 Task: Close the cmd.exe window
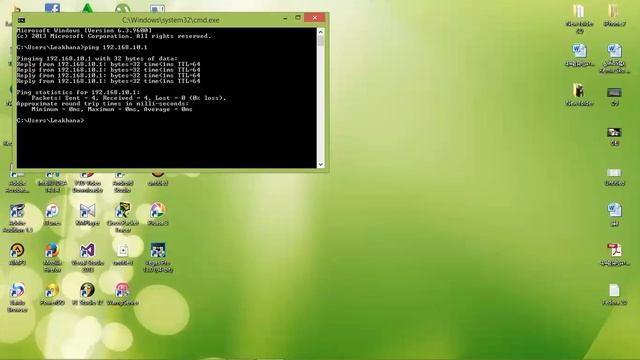[315, 18]
